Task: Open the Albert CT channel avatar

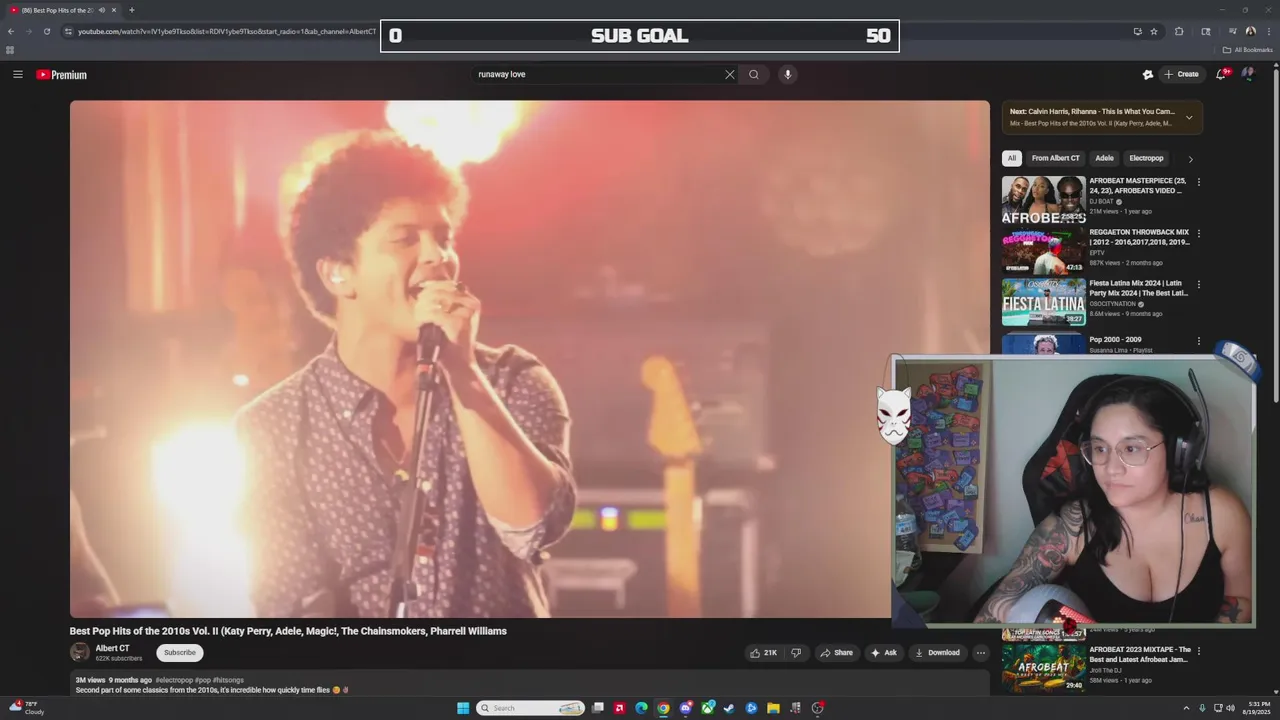Action: tap(79, 653)
